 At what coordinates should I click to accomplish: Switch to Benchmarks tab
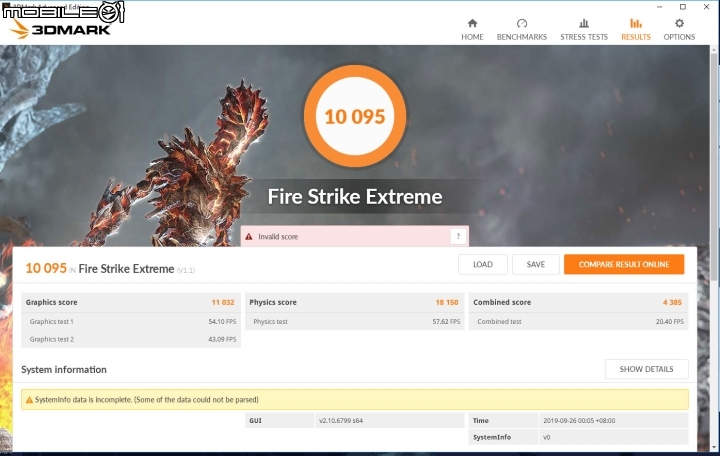pyautogui.click(x=522, y=30)
